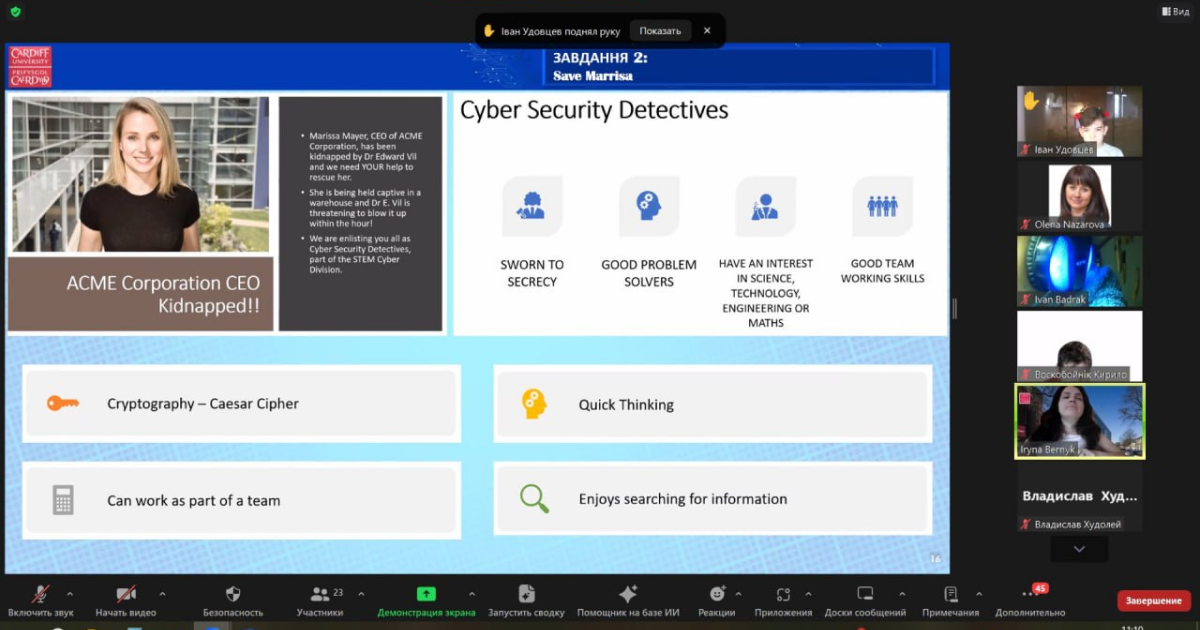Viewport: 1200px width, 630px height.
Task: Open the Реакции smiley icon
Action: point(717,594)
